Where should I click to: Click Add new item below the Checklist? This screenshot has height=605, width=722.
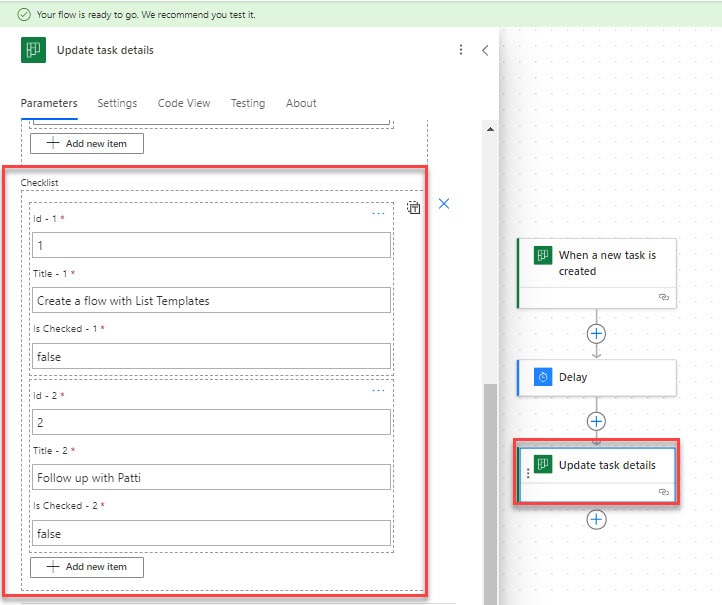pos(87,567)
